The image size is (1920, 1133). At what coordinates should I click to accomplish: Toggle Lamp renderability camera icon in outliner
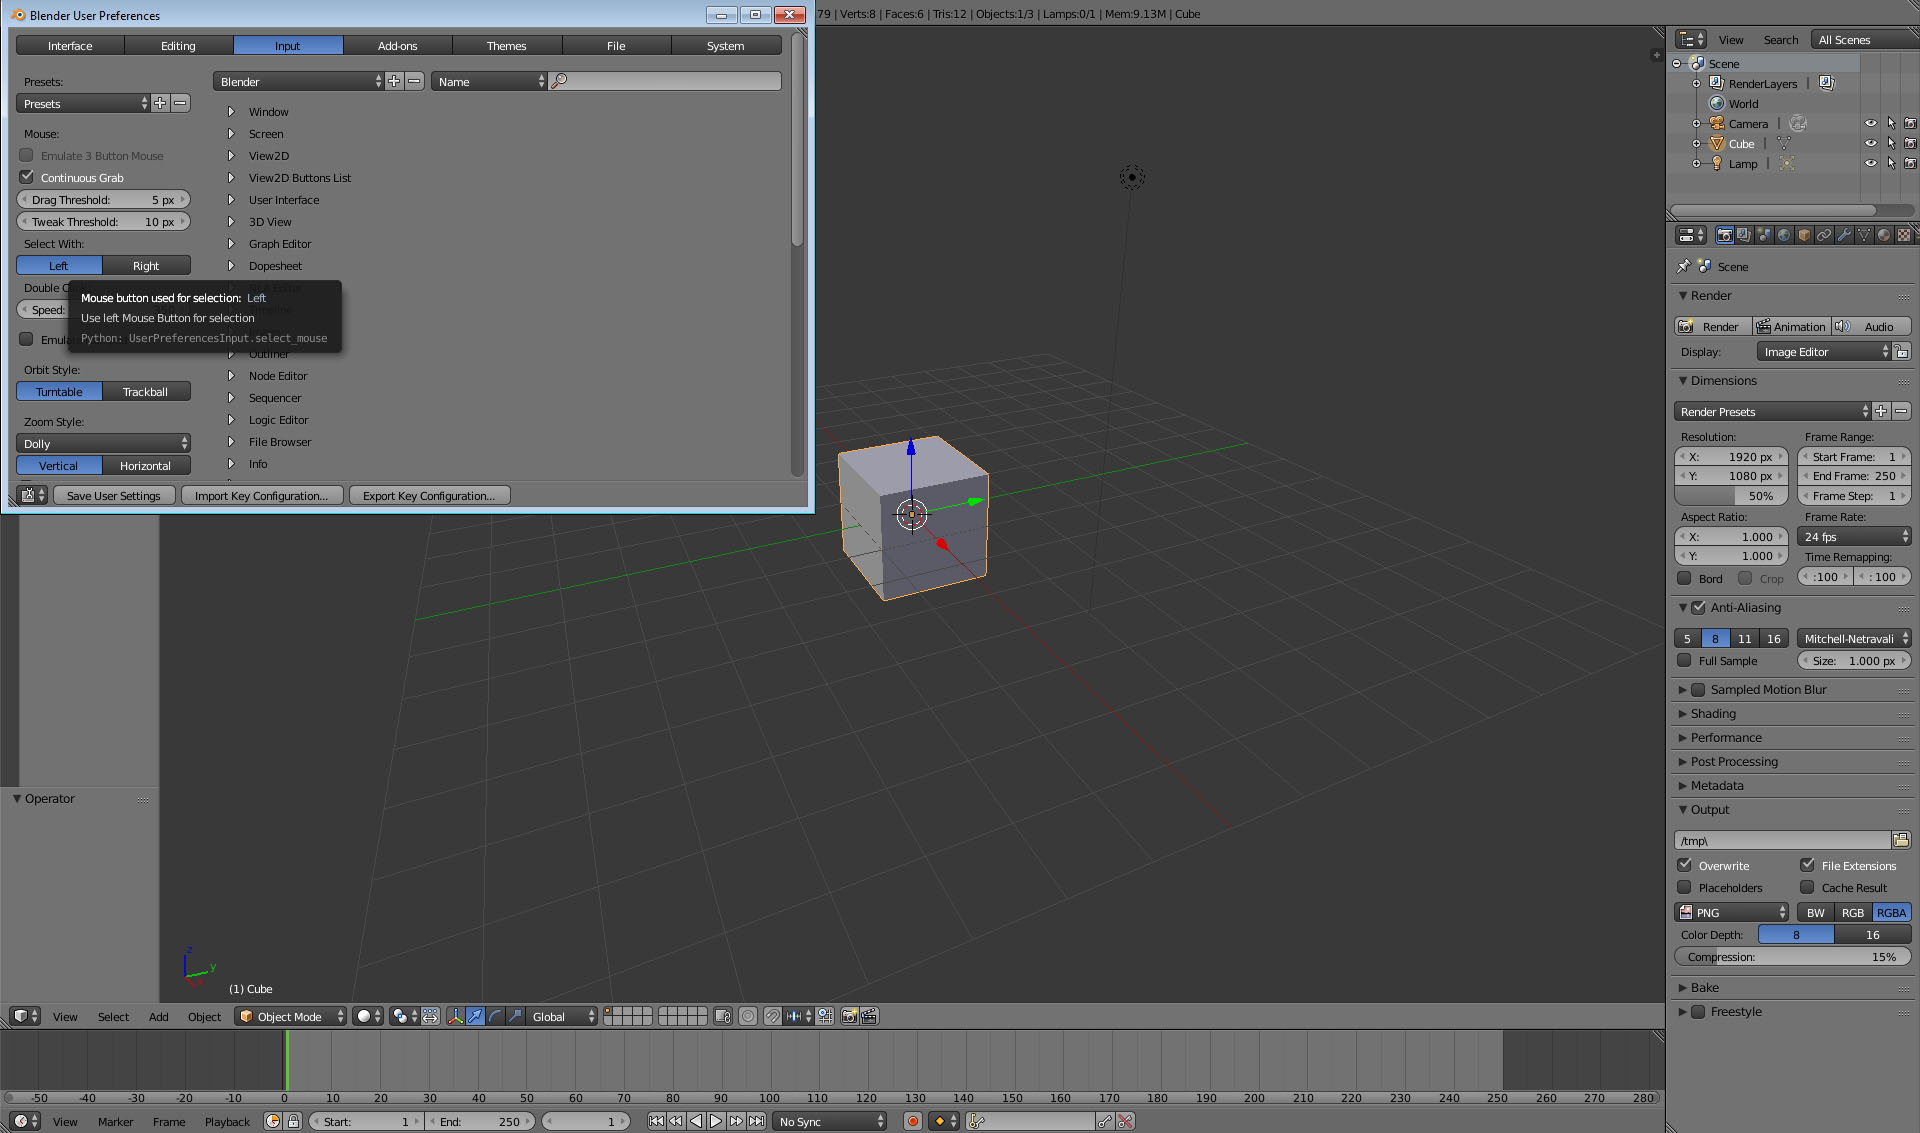pos(1910,163)
